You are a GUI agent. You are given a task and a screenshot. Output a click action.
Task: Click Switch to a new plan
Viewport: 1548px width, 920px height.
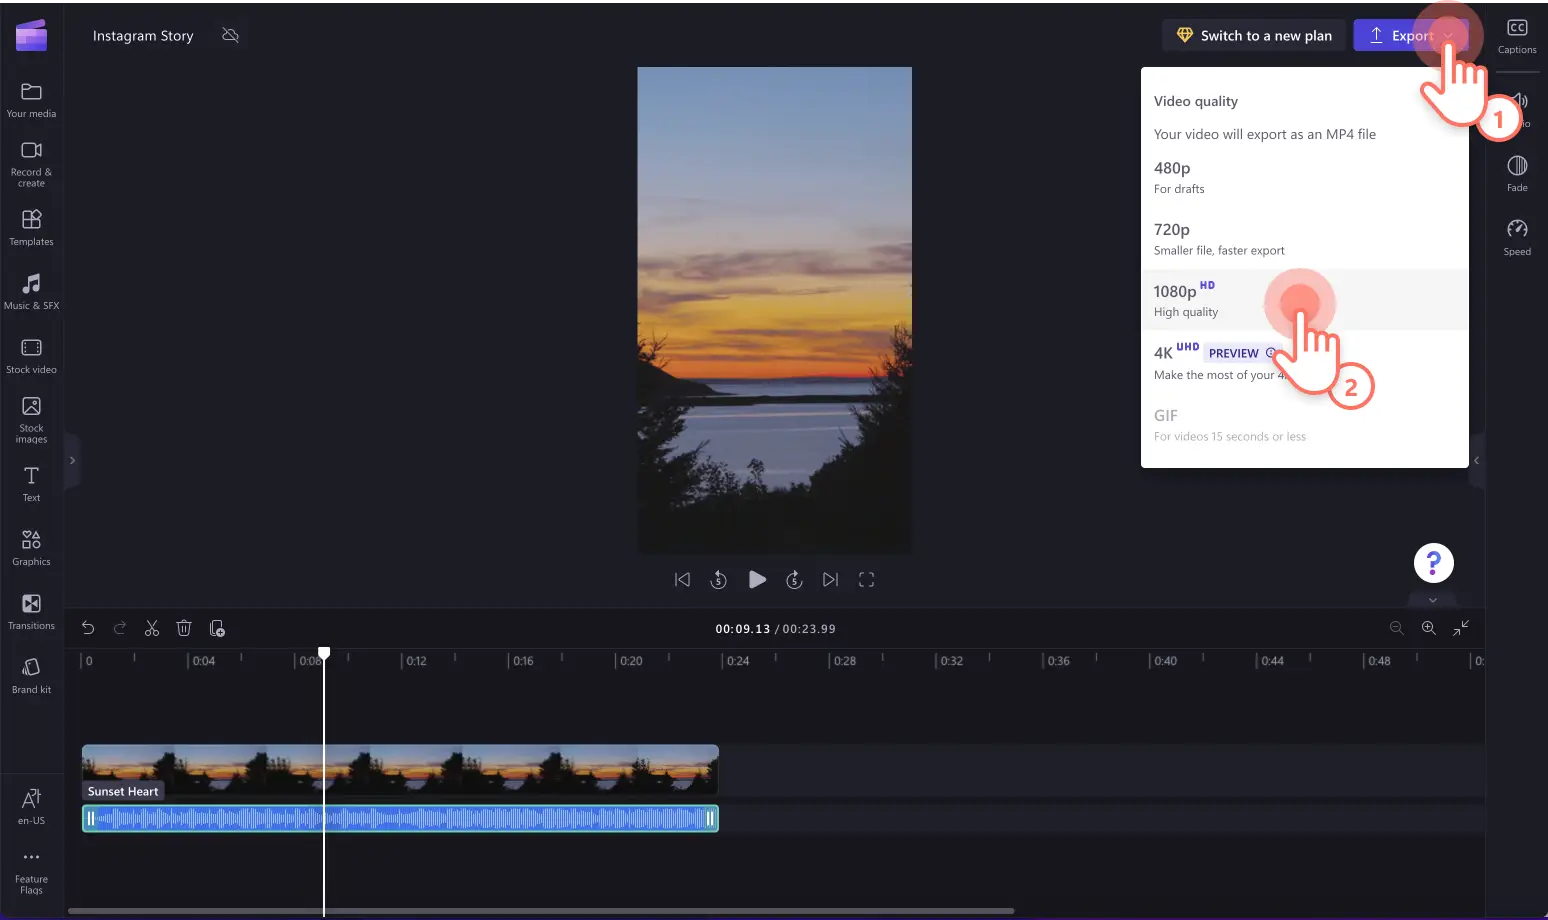1255,36
